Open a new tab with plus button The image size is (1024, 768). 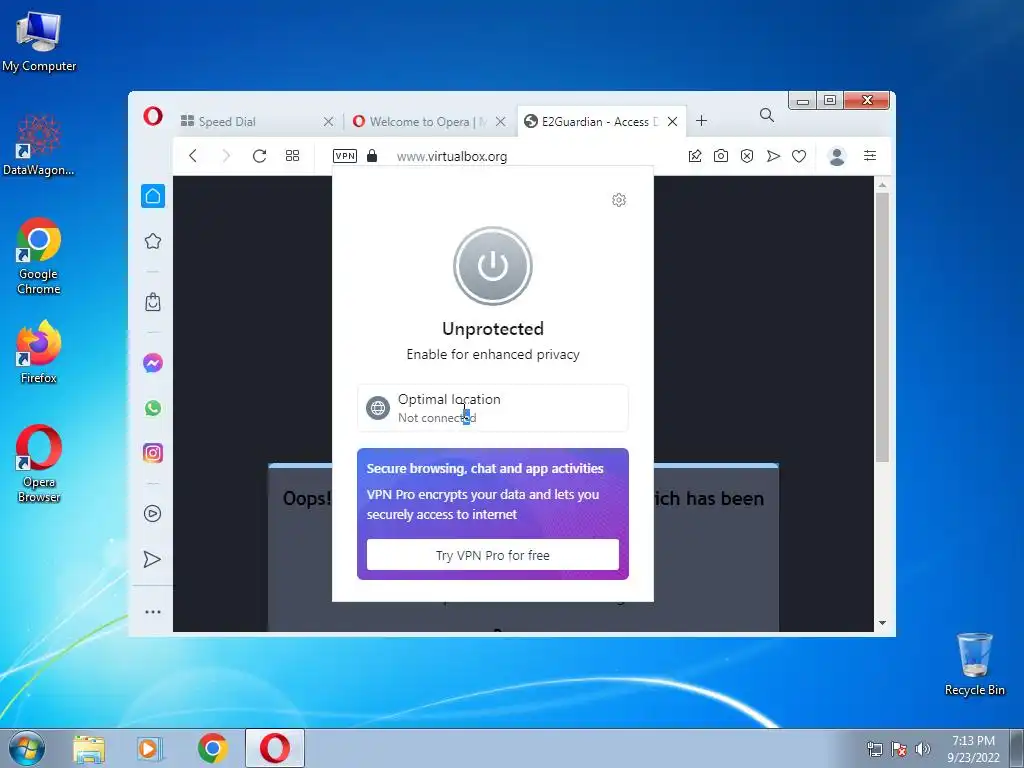click(x=701, y=120)
